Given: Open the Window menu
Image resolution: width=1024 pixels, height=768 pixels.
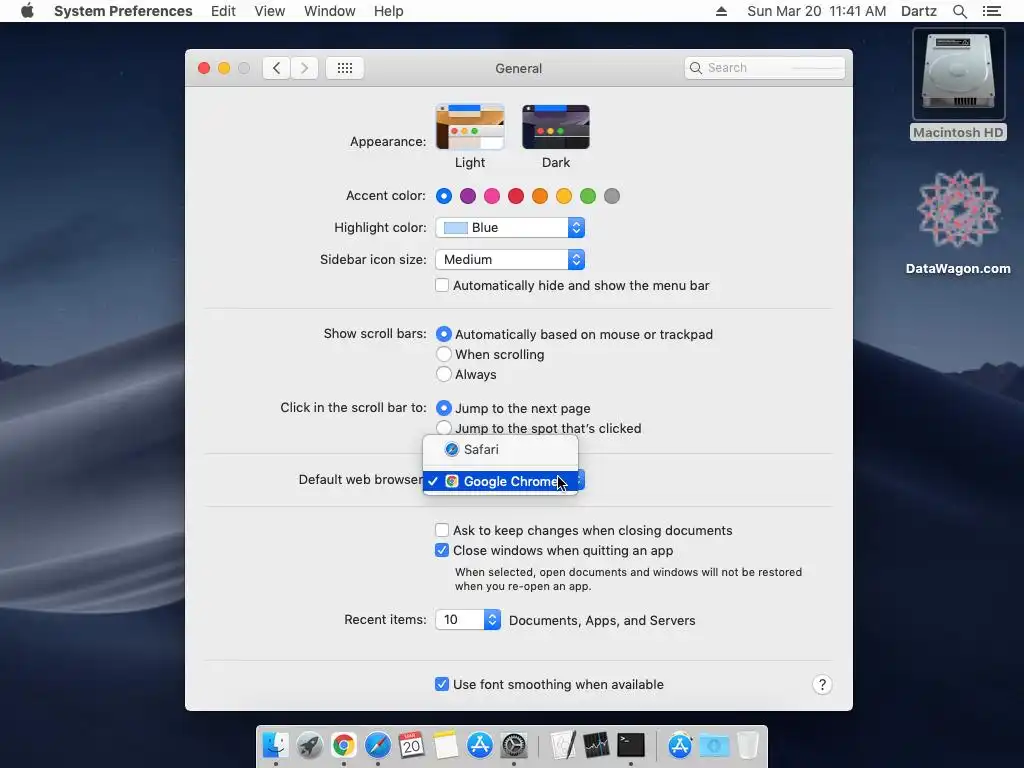Looking at the screenshot, I should click(x=330, y=11).
